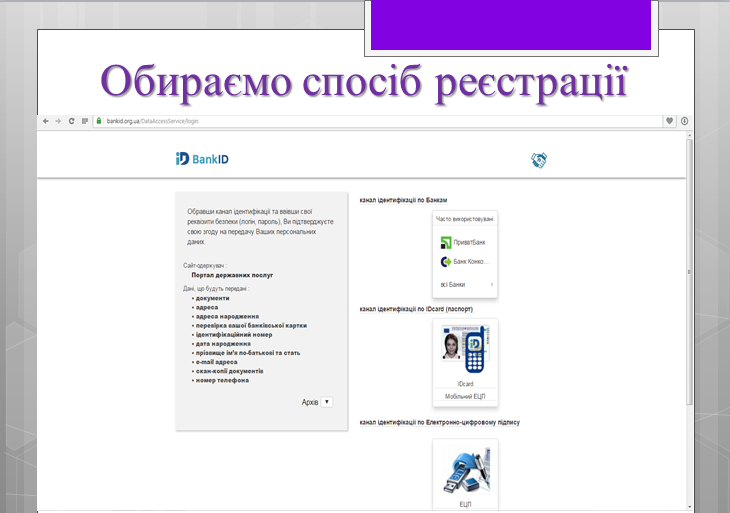Choose the ЕЦП label

(465, 504)
